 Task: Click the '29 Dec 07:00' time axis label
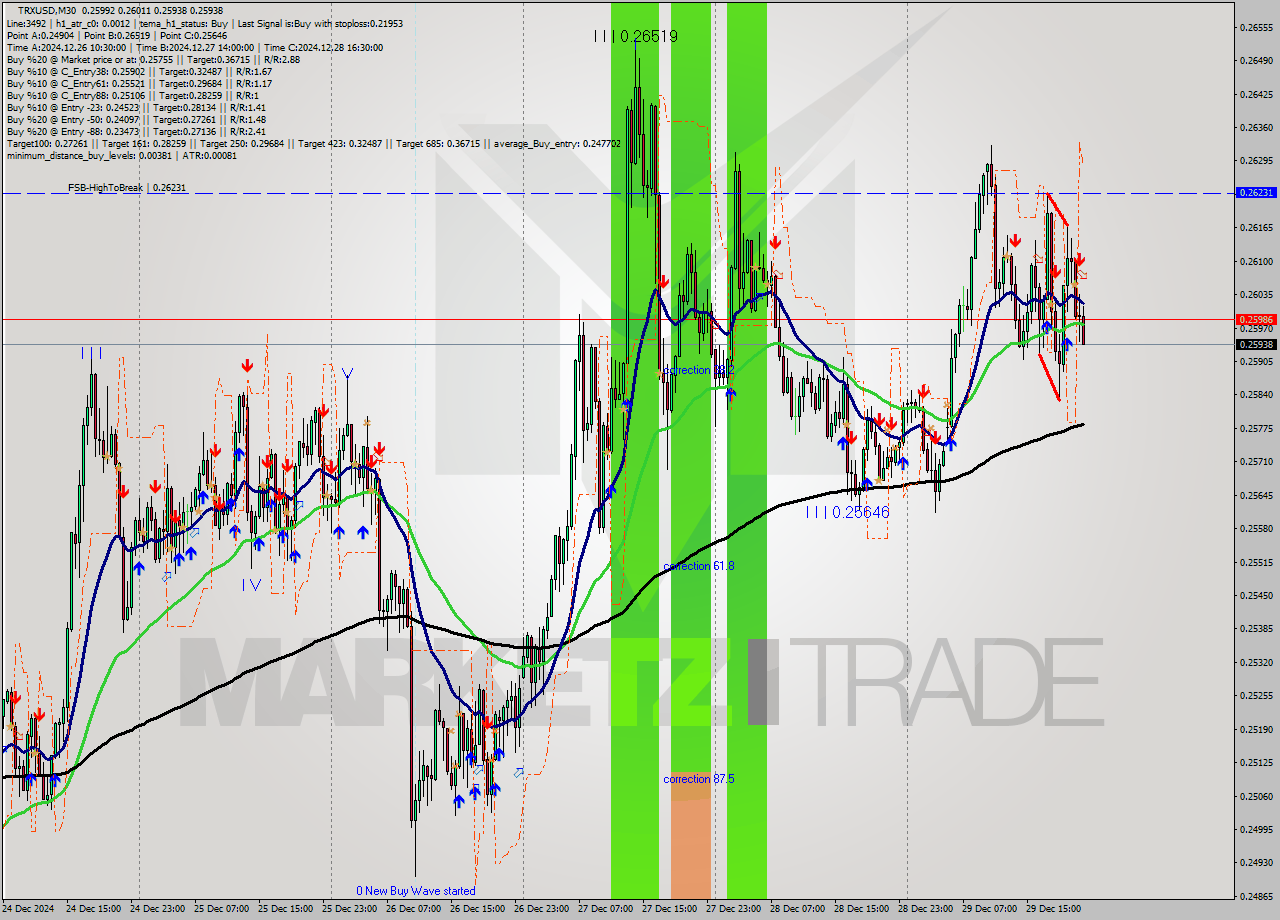pyautogui.click(x=989, y=909)
